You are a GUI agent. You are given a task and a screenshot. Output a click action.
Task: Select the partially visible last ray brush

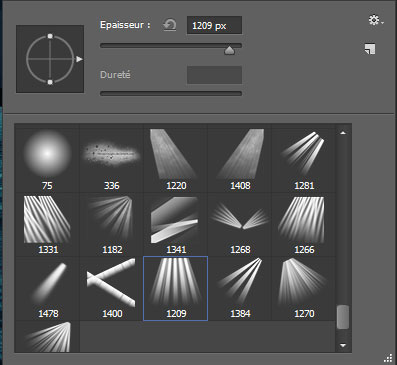point(47,336)
